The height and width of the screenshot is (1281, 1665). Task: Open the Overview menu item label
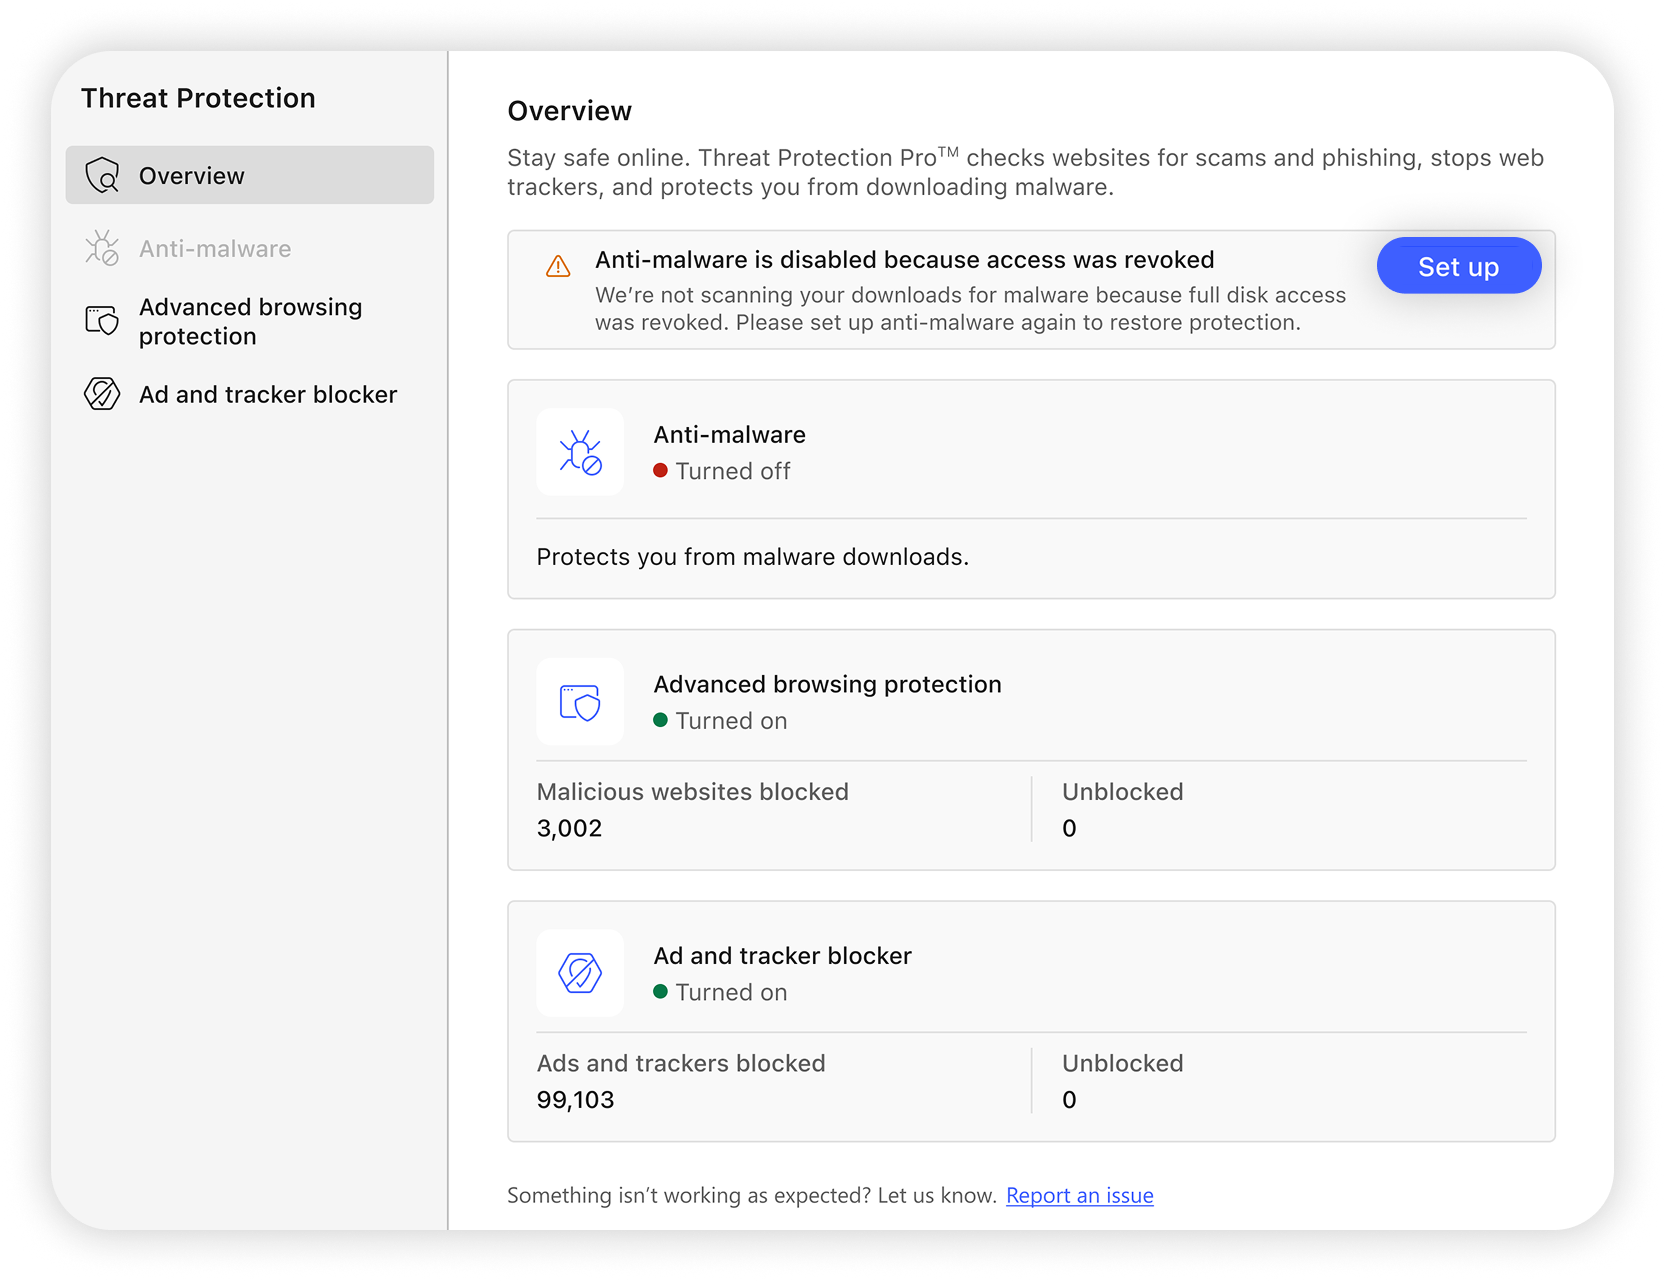coord(191,176)
